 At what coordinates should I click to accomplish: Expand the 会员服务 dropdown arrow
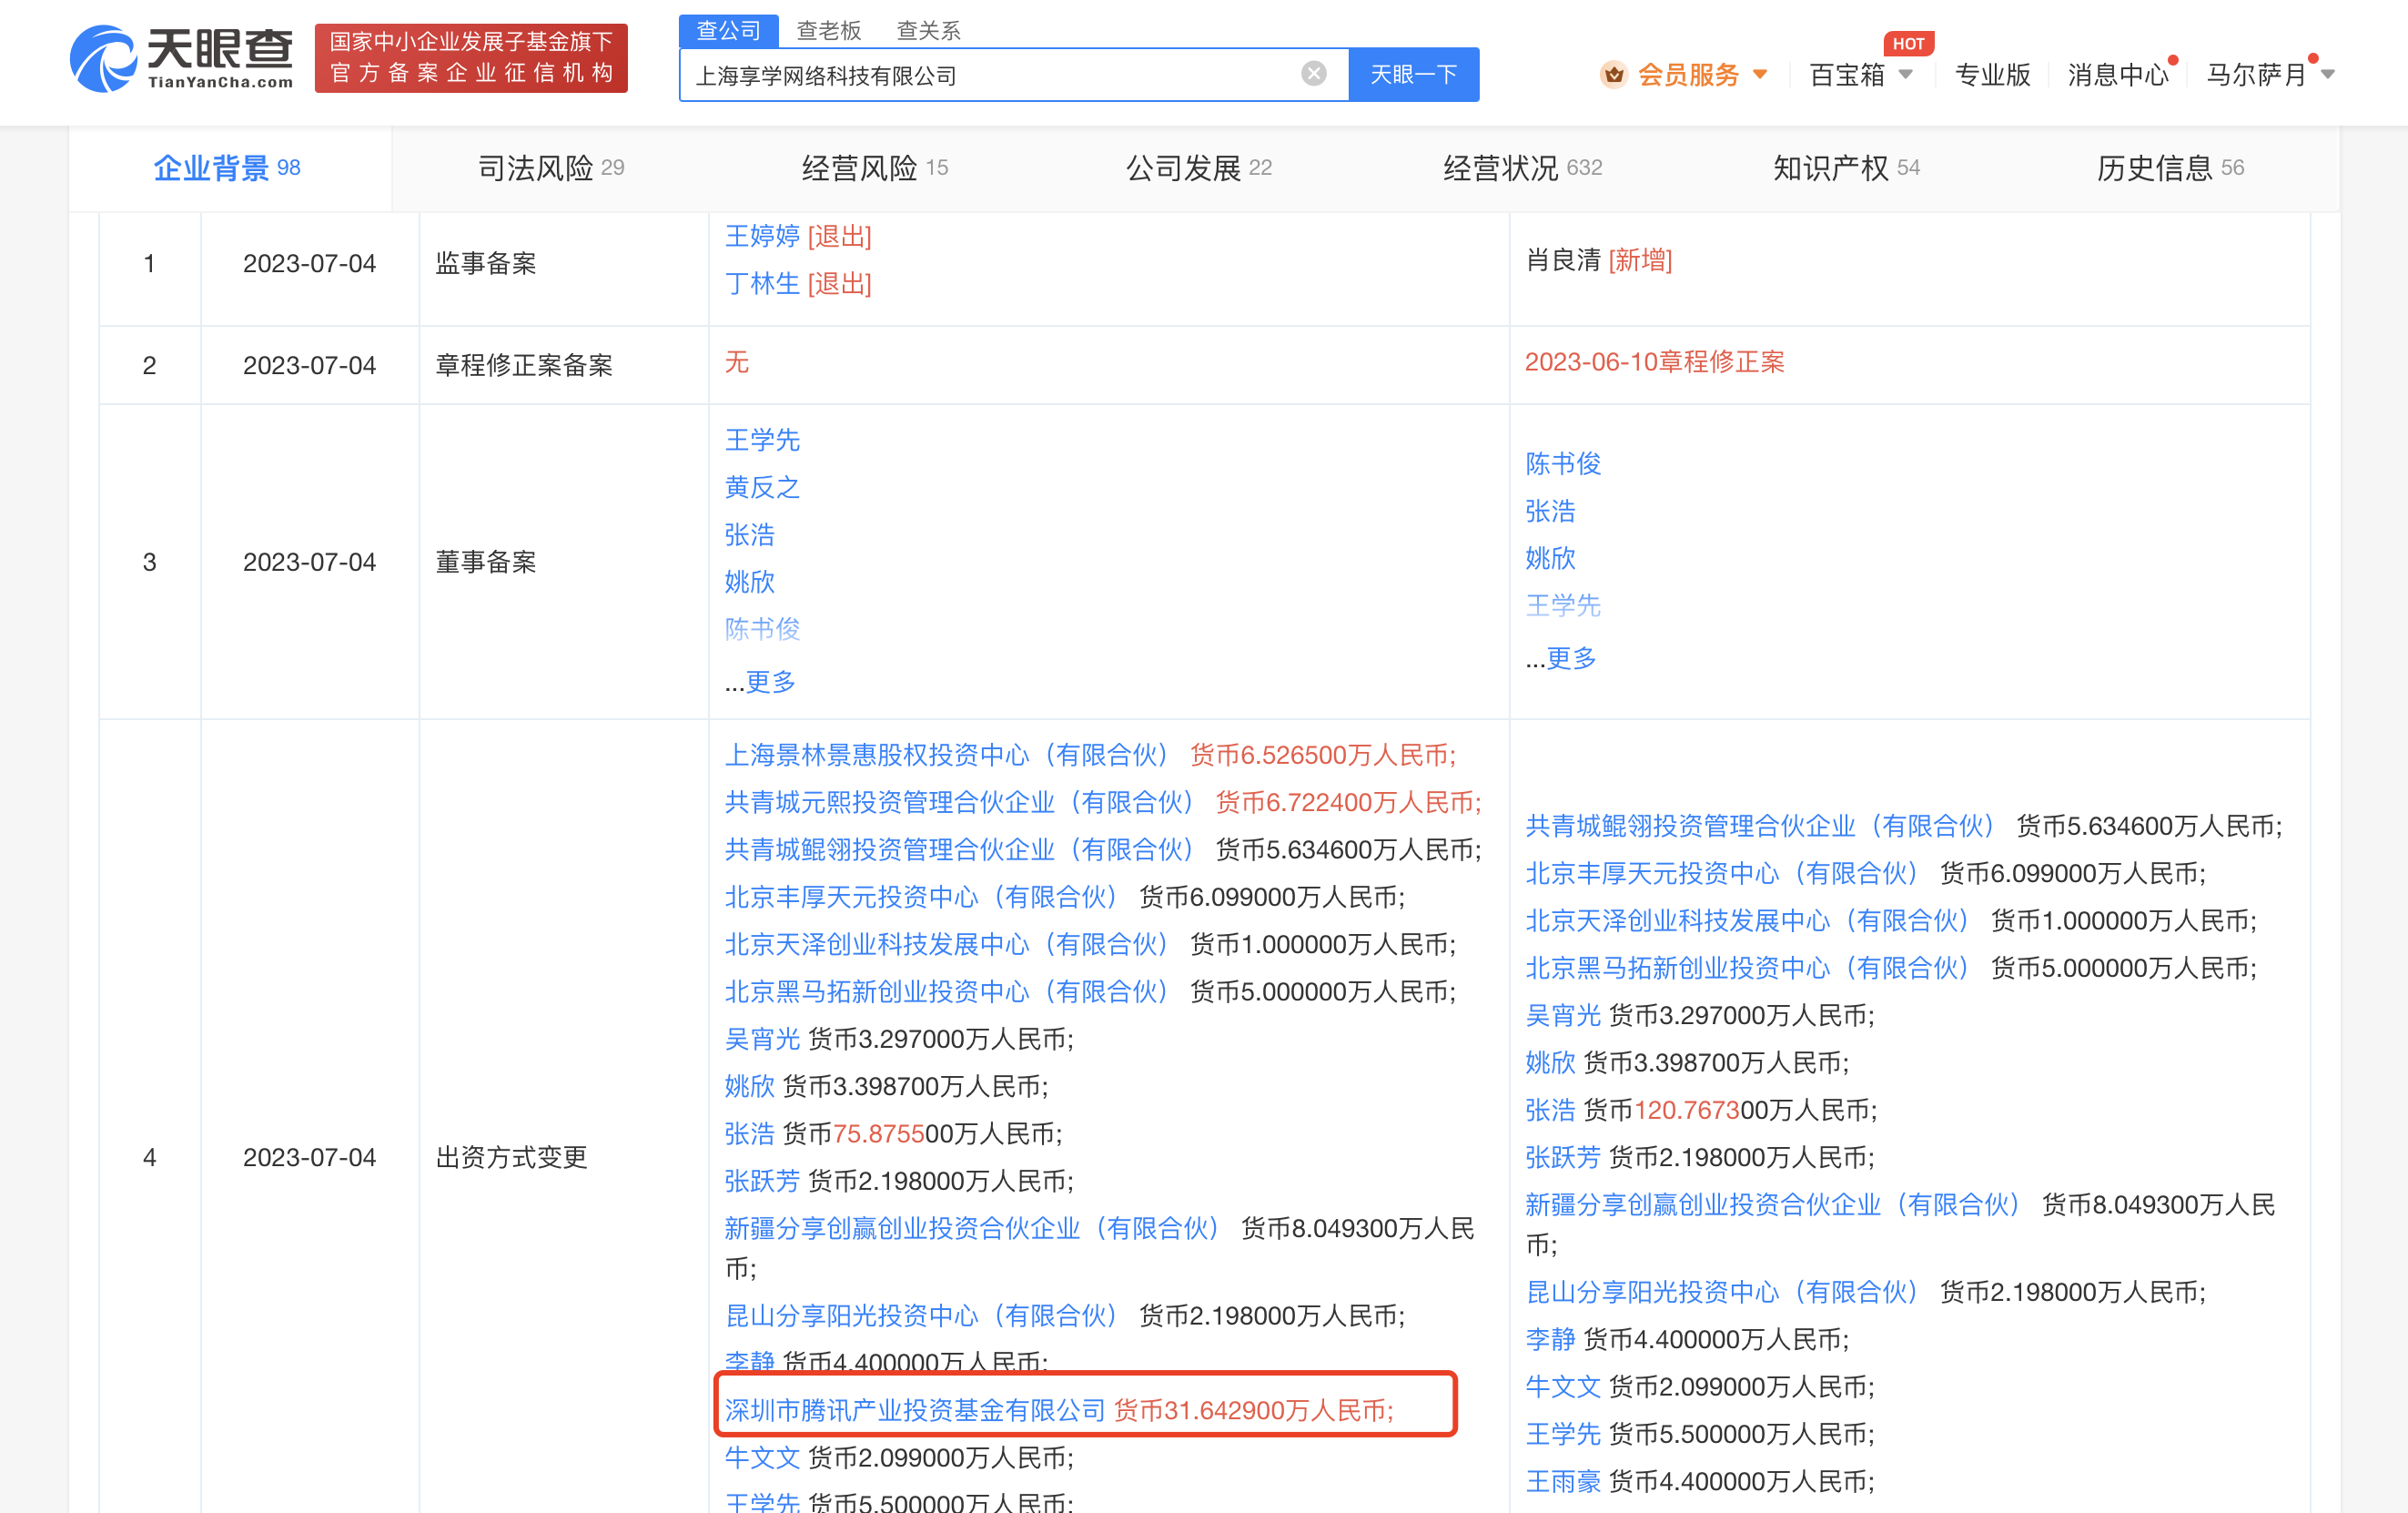point(1760,74)
